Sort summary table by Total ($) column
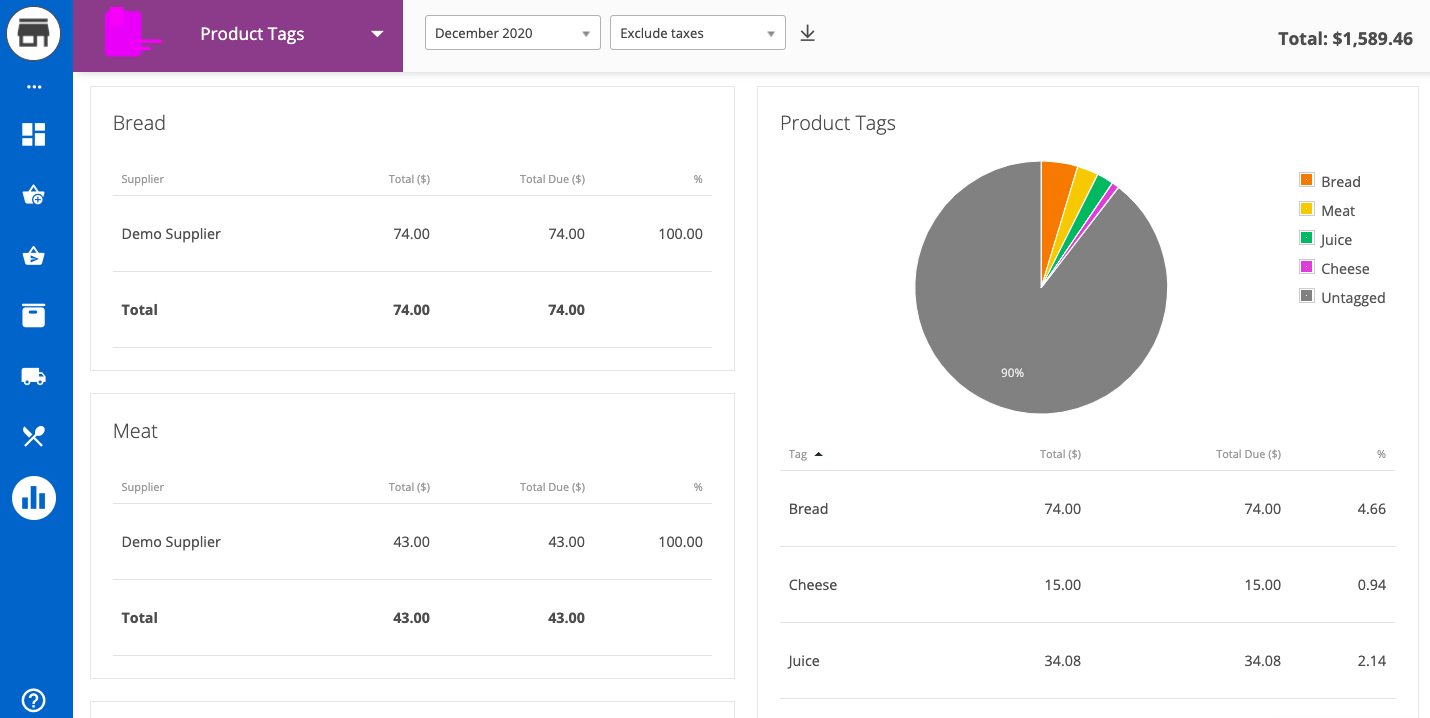Viewport: 1430px width, 718px height. pyautogui.click(x=1060, y=454)
